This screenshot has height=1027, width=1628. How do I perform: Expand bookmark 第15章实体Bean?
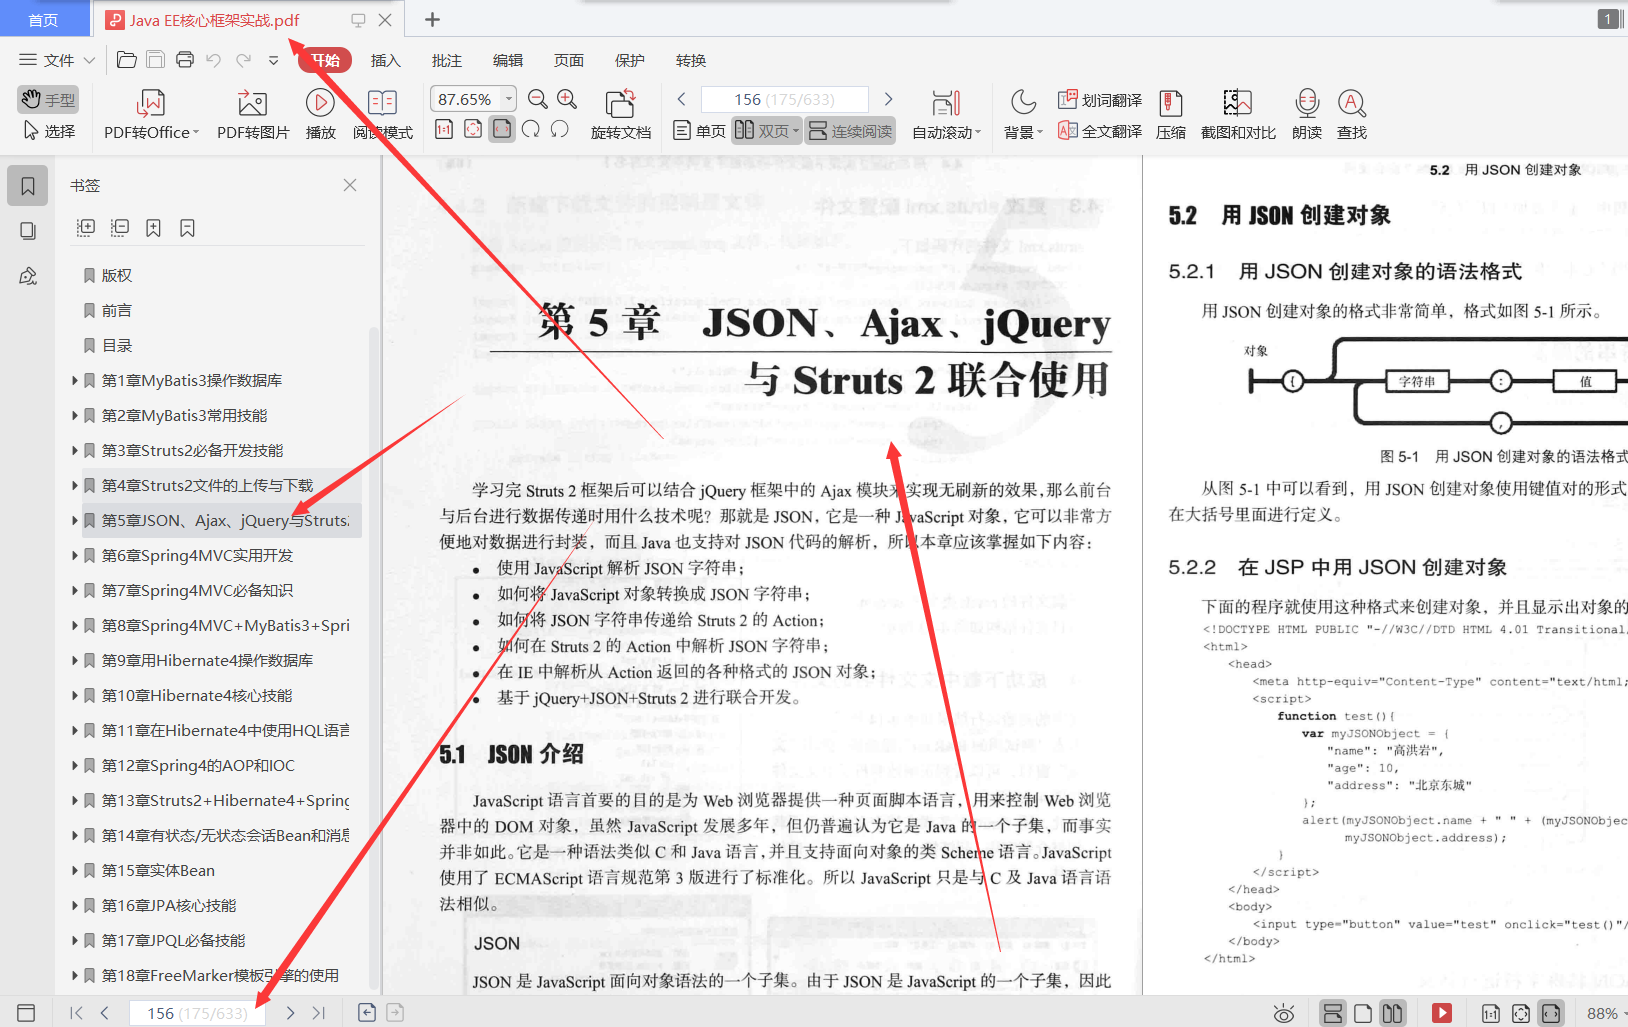pos(75,870)
